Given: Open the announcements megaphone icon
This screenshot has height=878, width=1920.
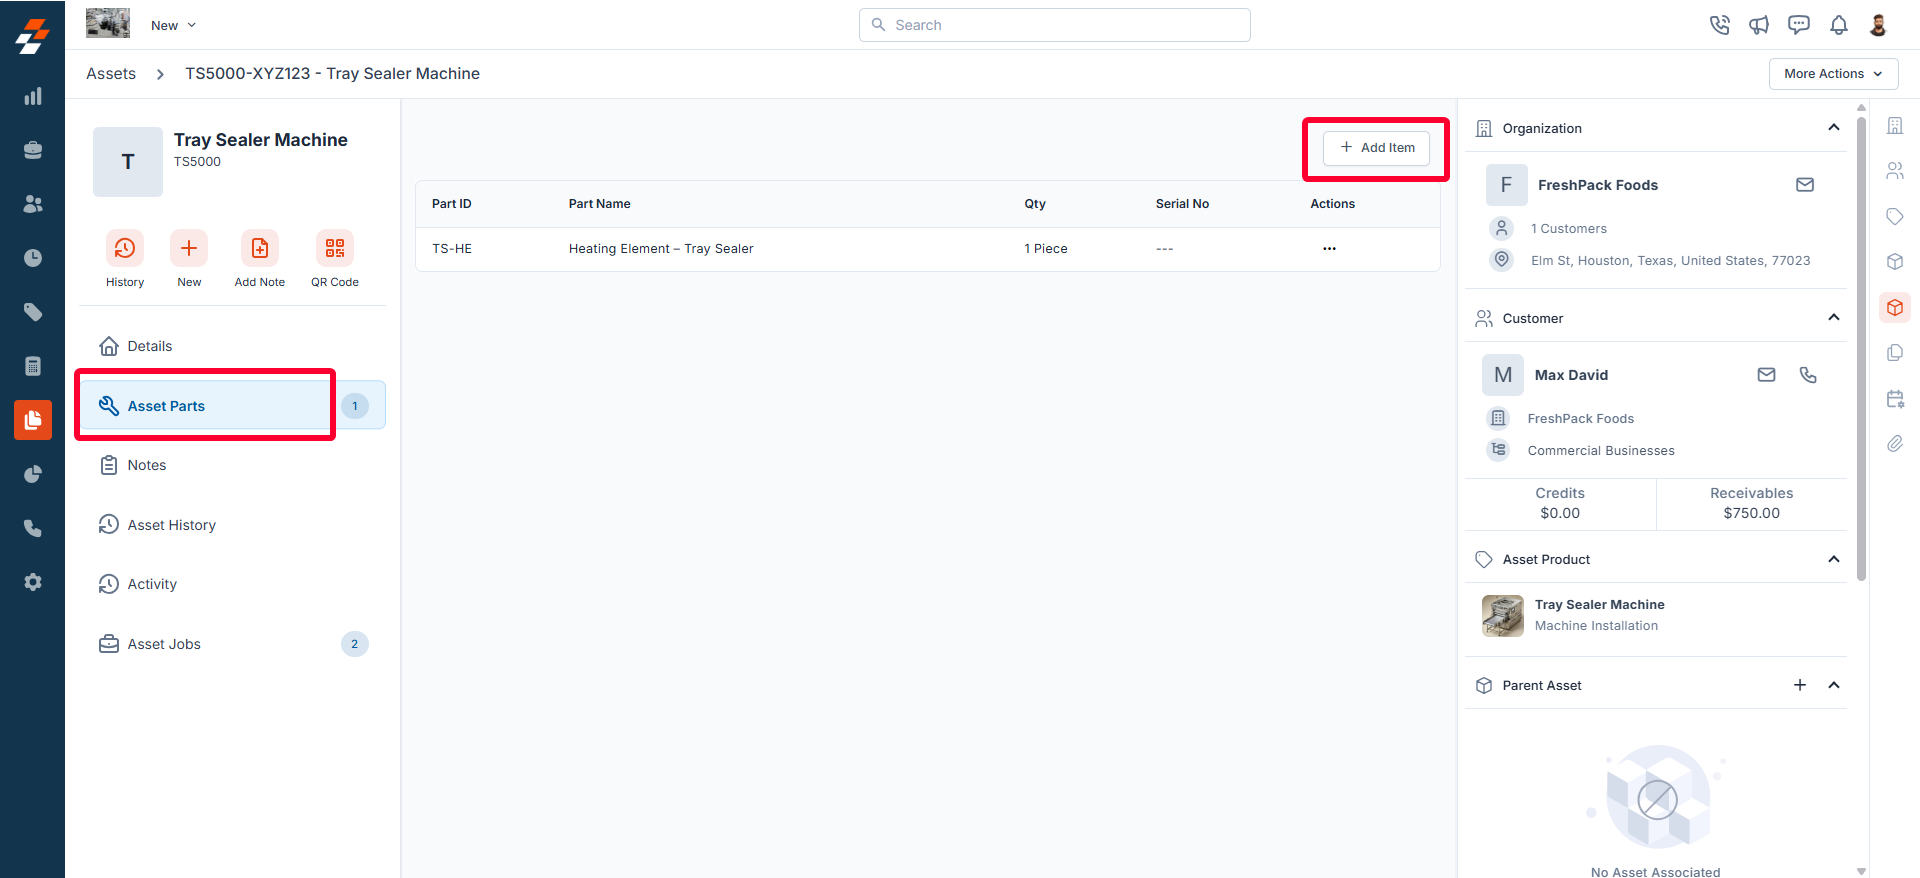Looking at the screenshot, I should pyautogui.click(x=1759, y=25).
